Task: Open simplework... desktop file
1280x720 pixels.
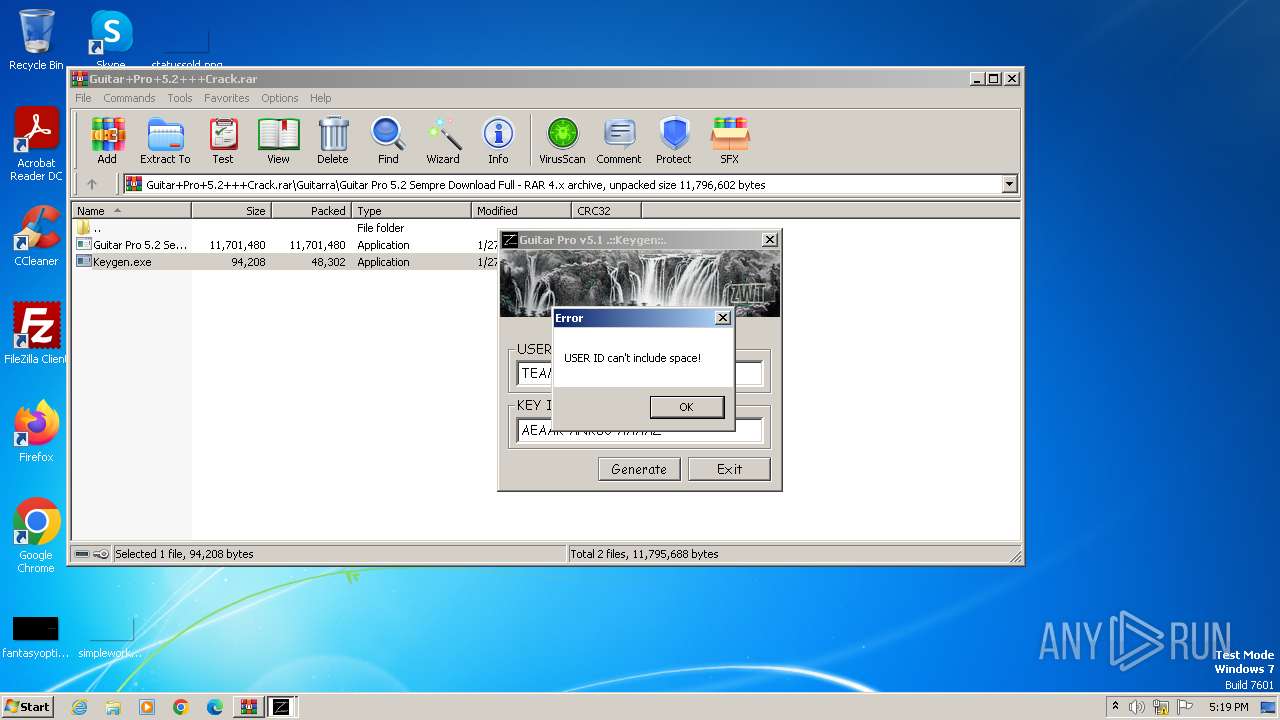Action: click(x=111, y=637)
